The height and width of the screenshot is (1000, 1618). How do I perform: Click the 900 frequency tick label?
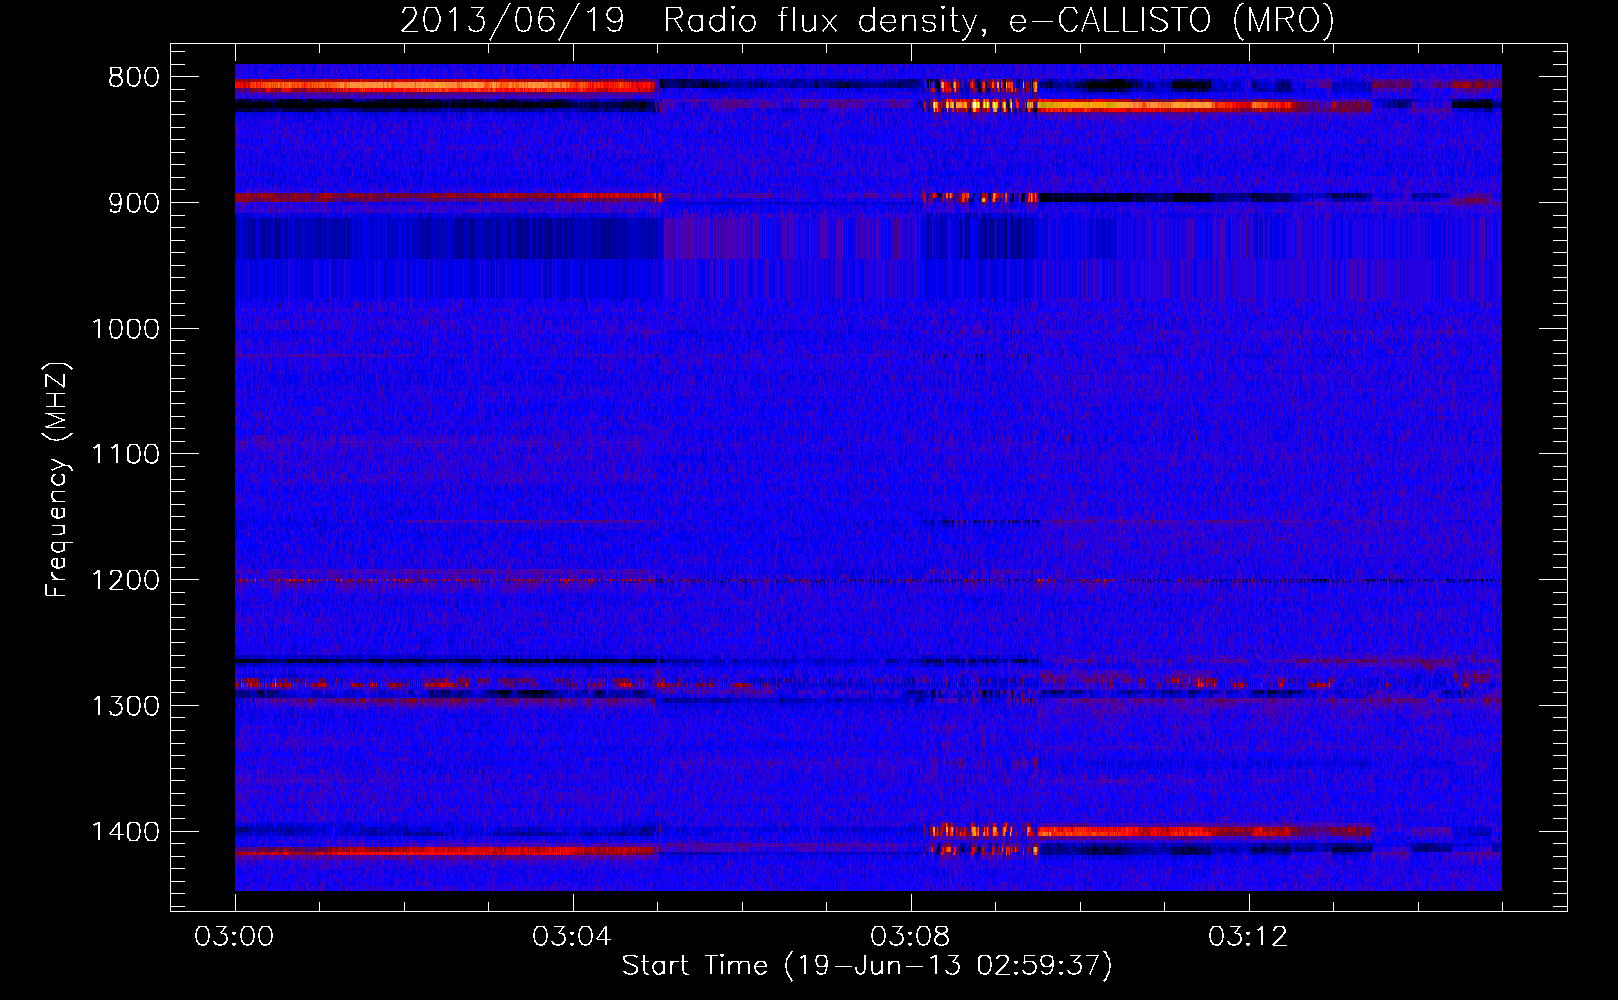134,203
